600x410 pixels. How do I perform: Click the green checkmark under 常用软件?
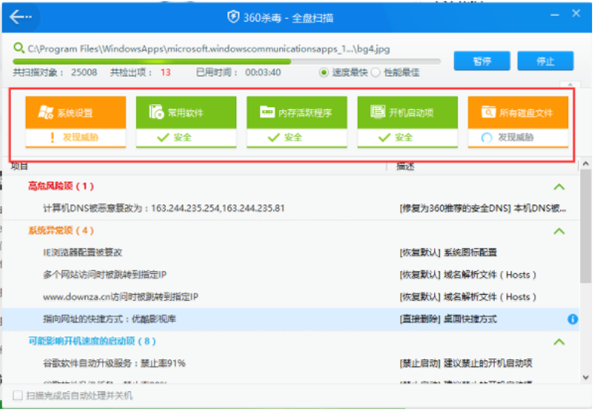tap(163, 137)
